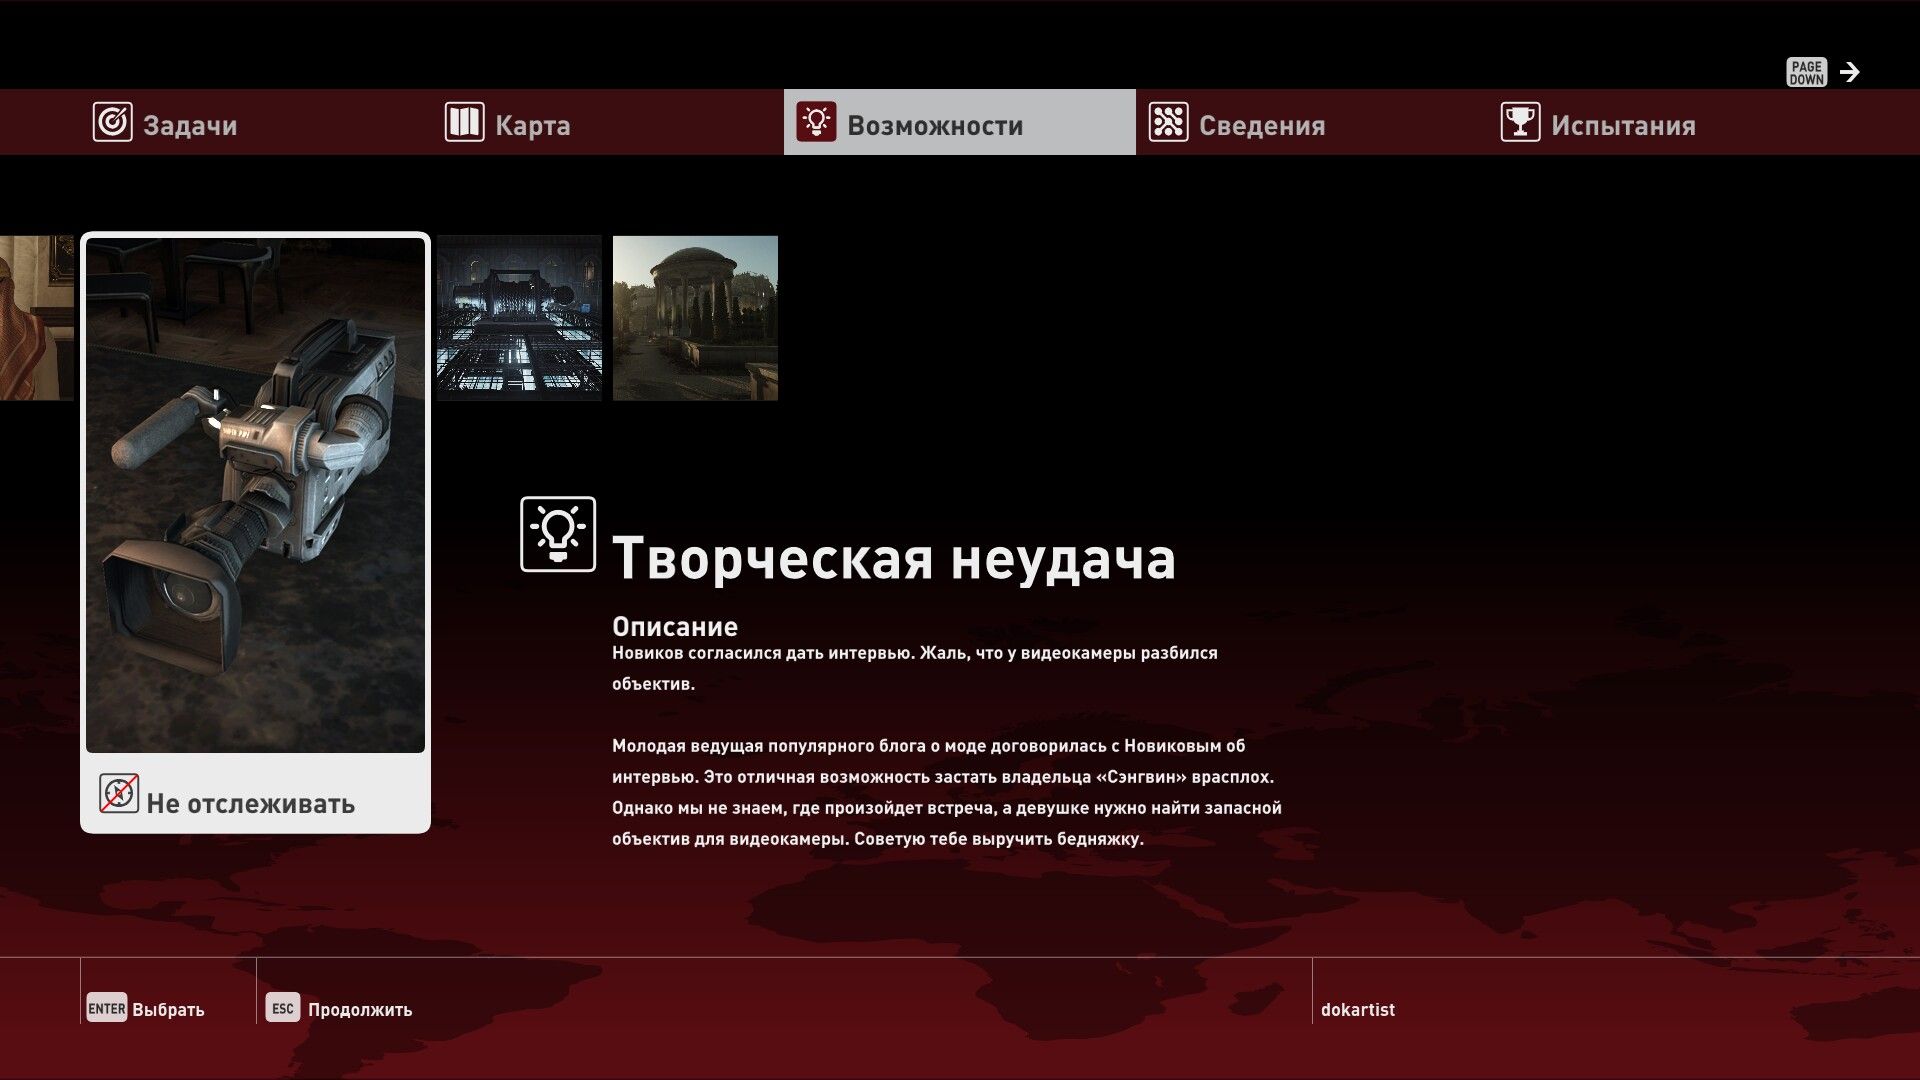
Task: Click the Сведения intel dots icon
Action: point(1168,123)
